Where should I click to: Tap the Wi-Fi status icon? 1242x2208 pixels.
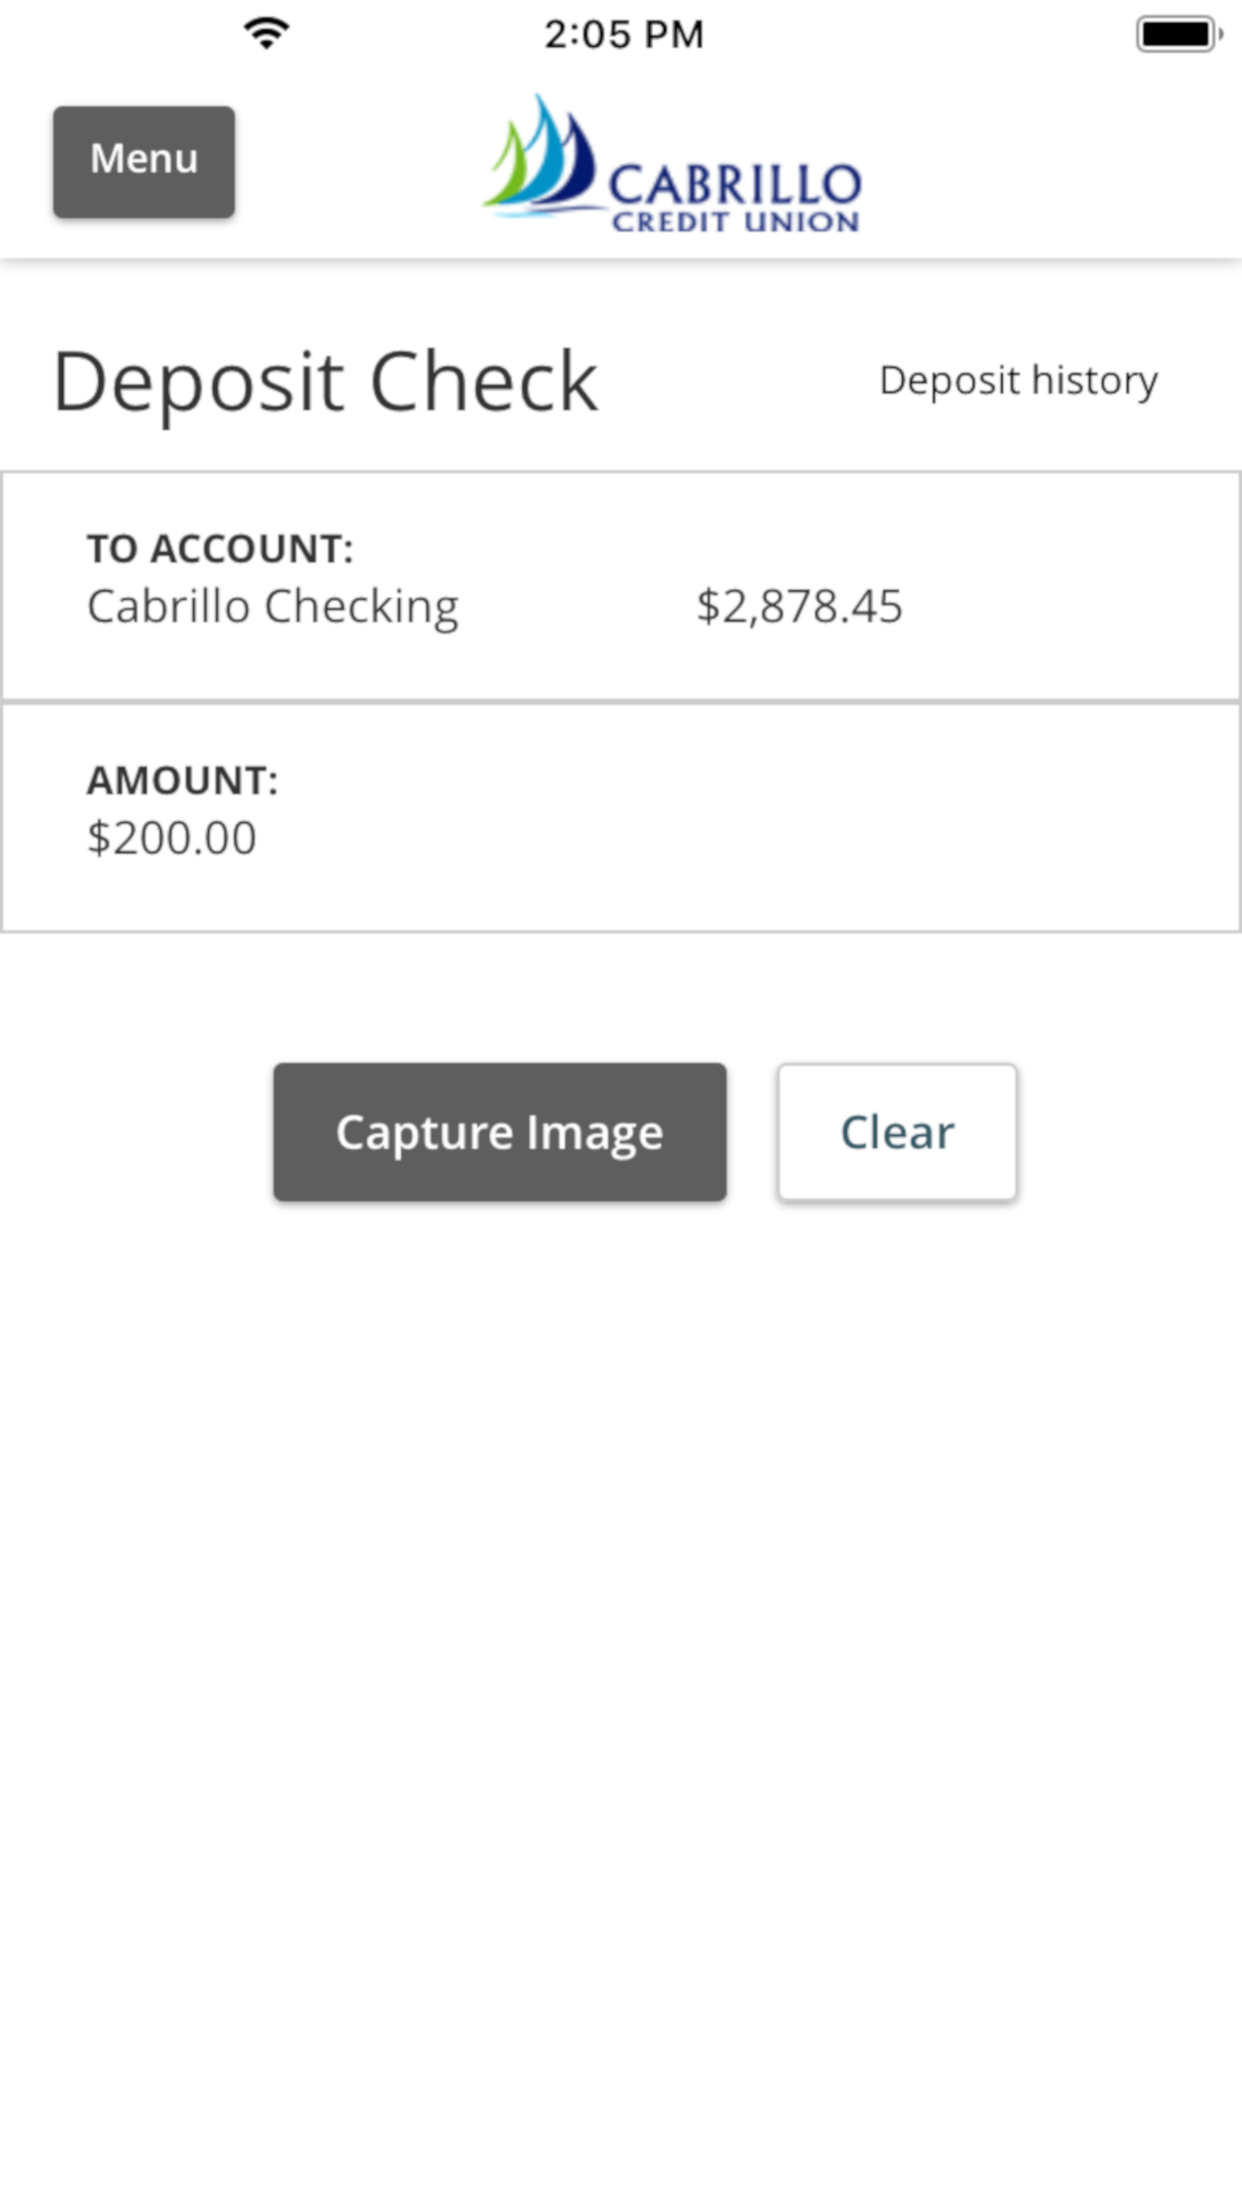[x=266, y=34]
